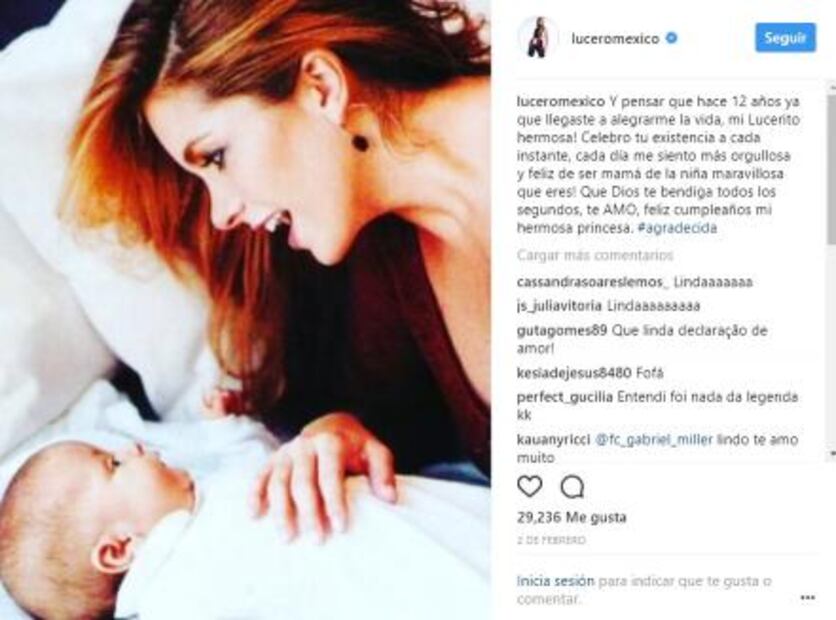Viewport: 836px width, 620px height.
Task: Open cassandrasoareslemos_ commenter profile
Action: click(x=592, y=282)
